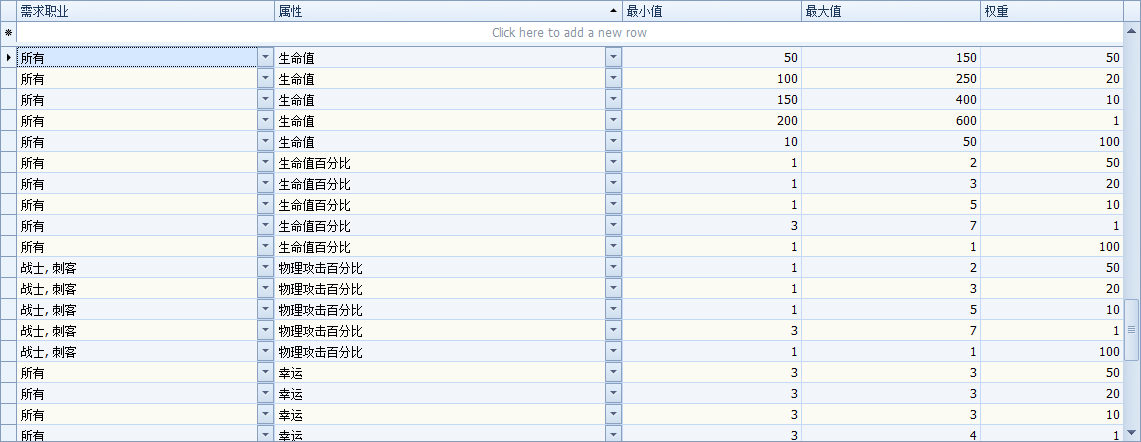Open 属性 dropdown for row with max value 600
The image size is (1141, 442).
tap(613, 121)
